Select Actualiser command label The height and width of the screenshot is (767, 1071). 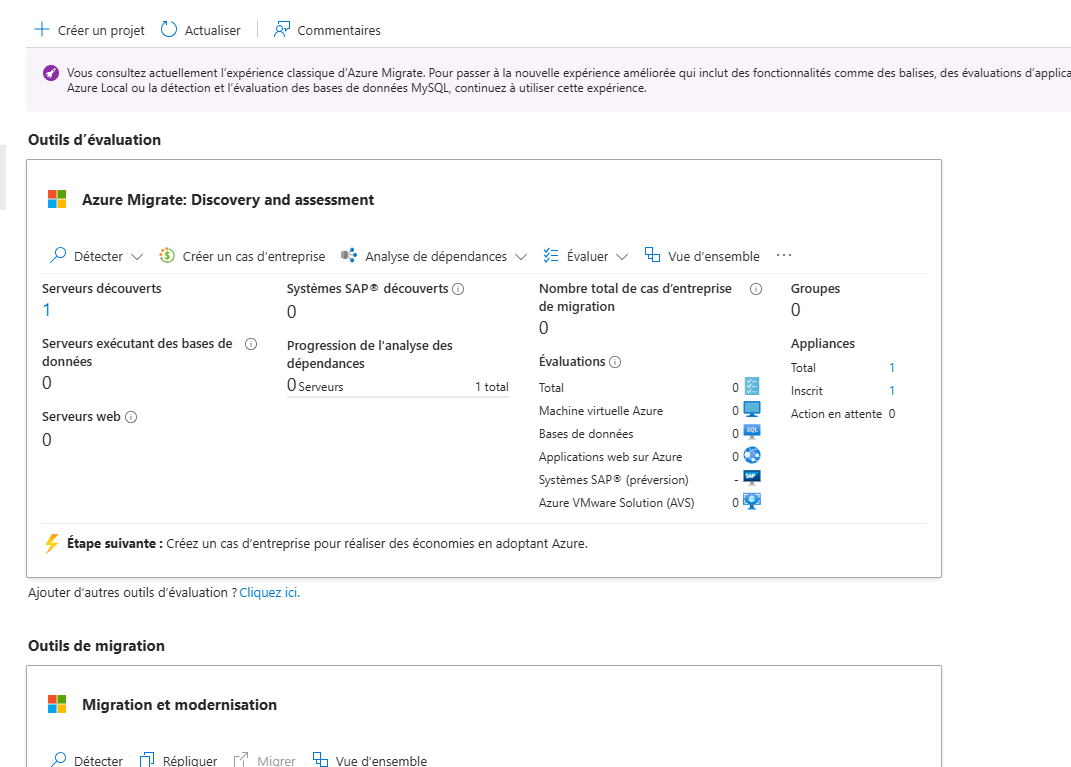point(212,31)
